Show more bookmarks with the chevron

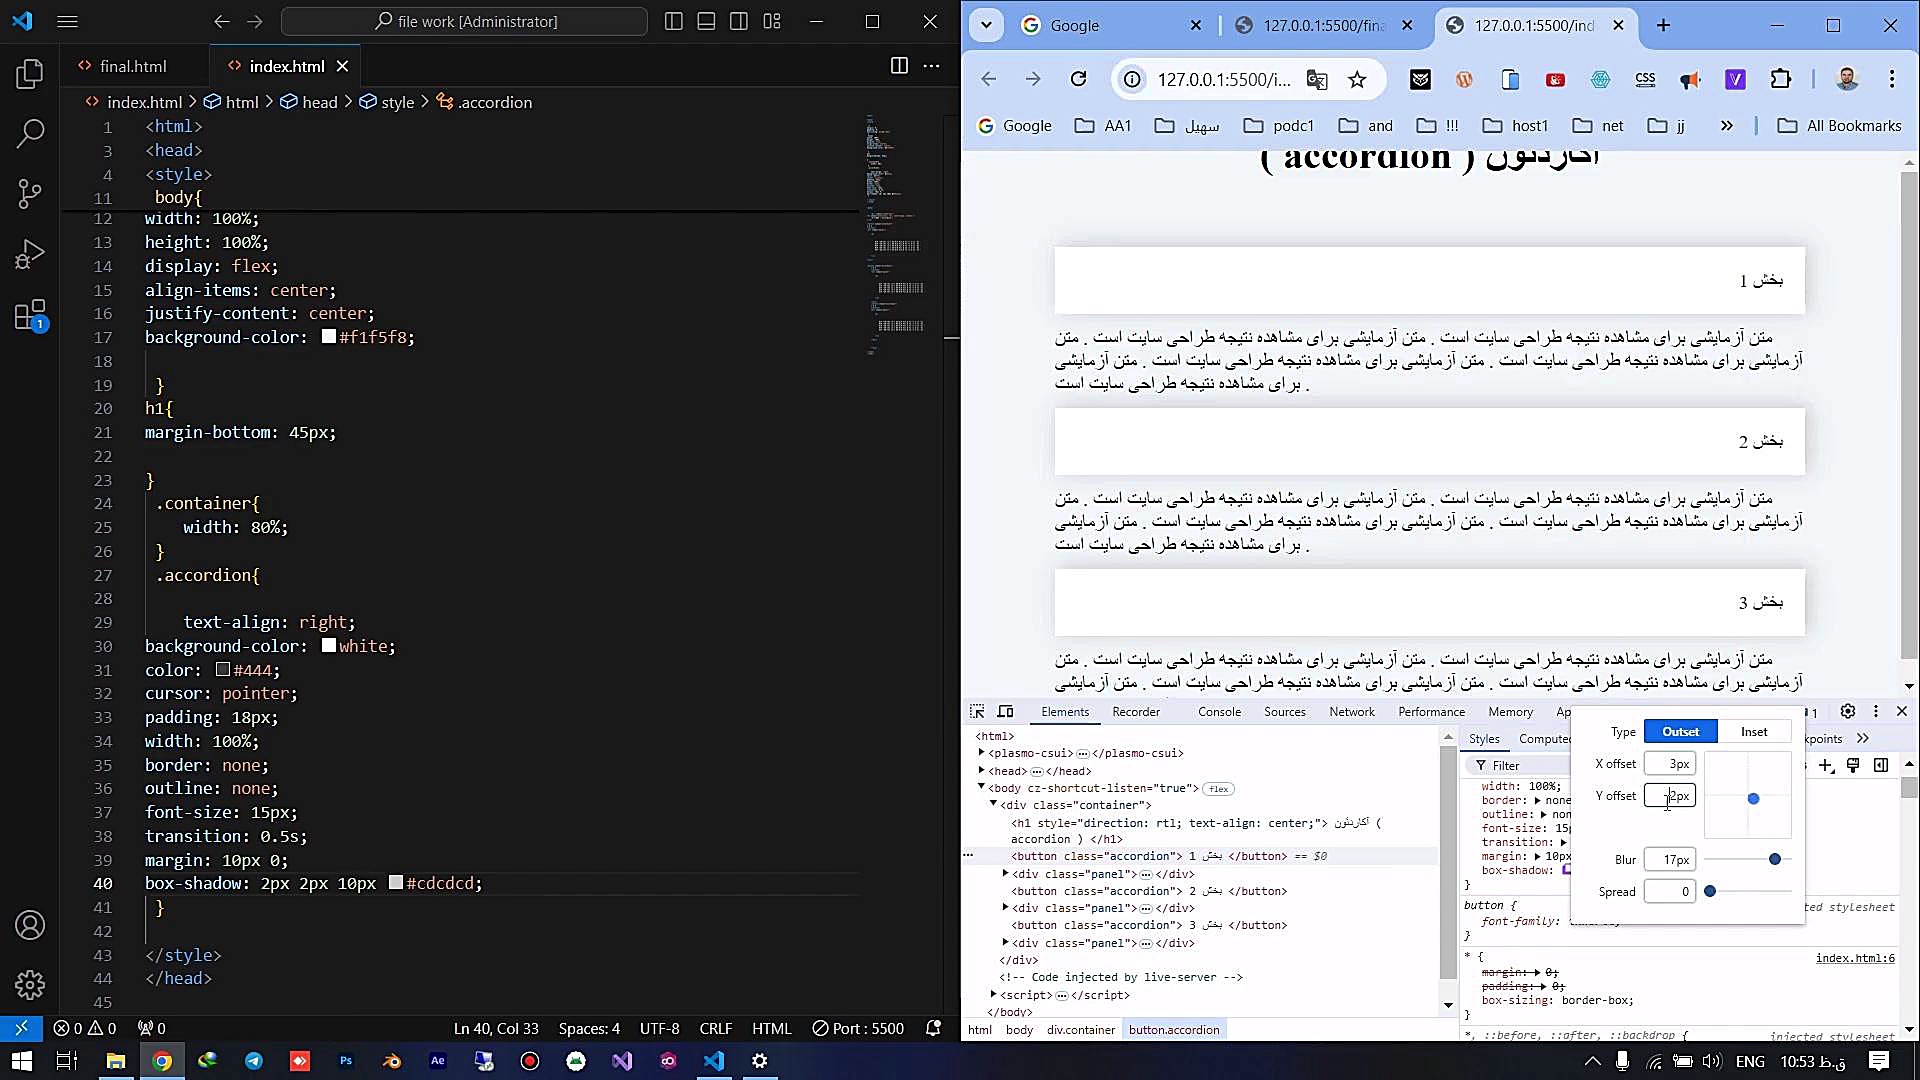tap(1726, 125)
